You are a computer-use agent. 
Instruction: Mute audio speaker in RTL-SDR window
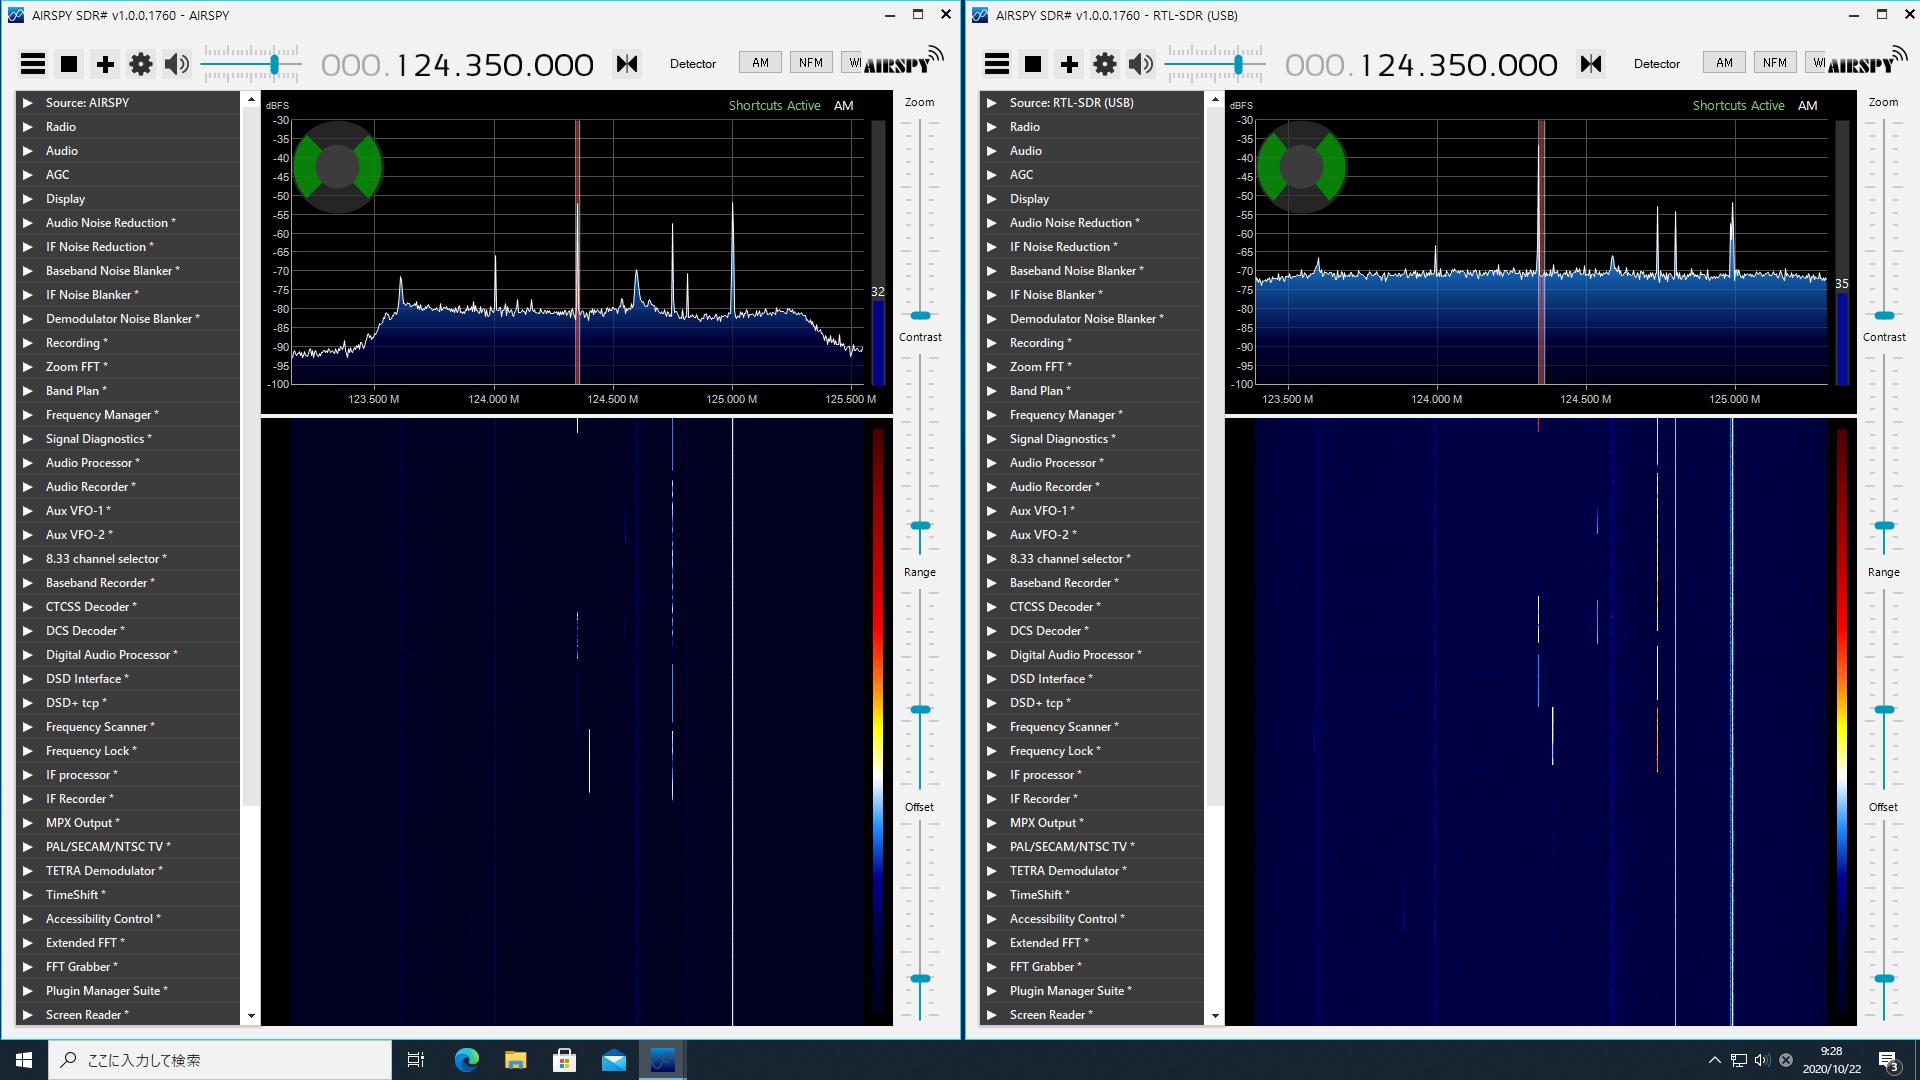1140,64
